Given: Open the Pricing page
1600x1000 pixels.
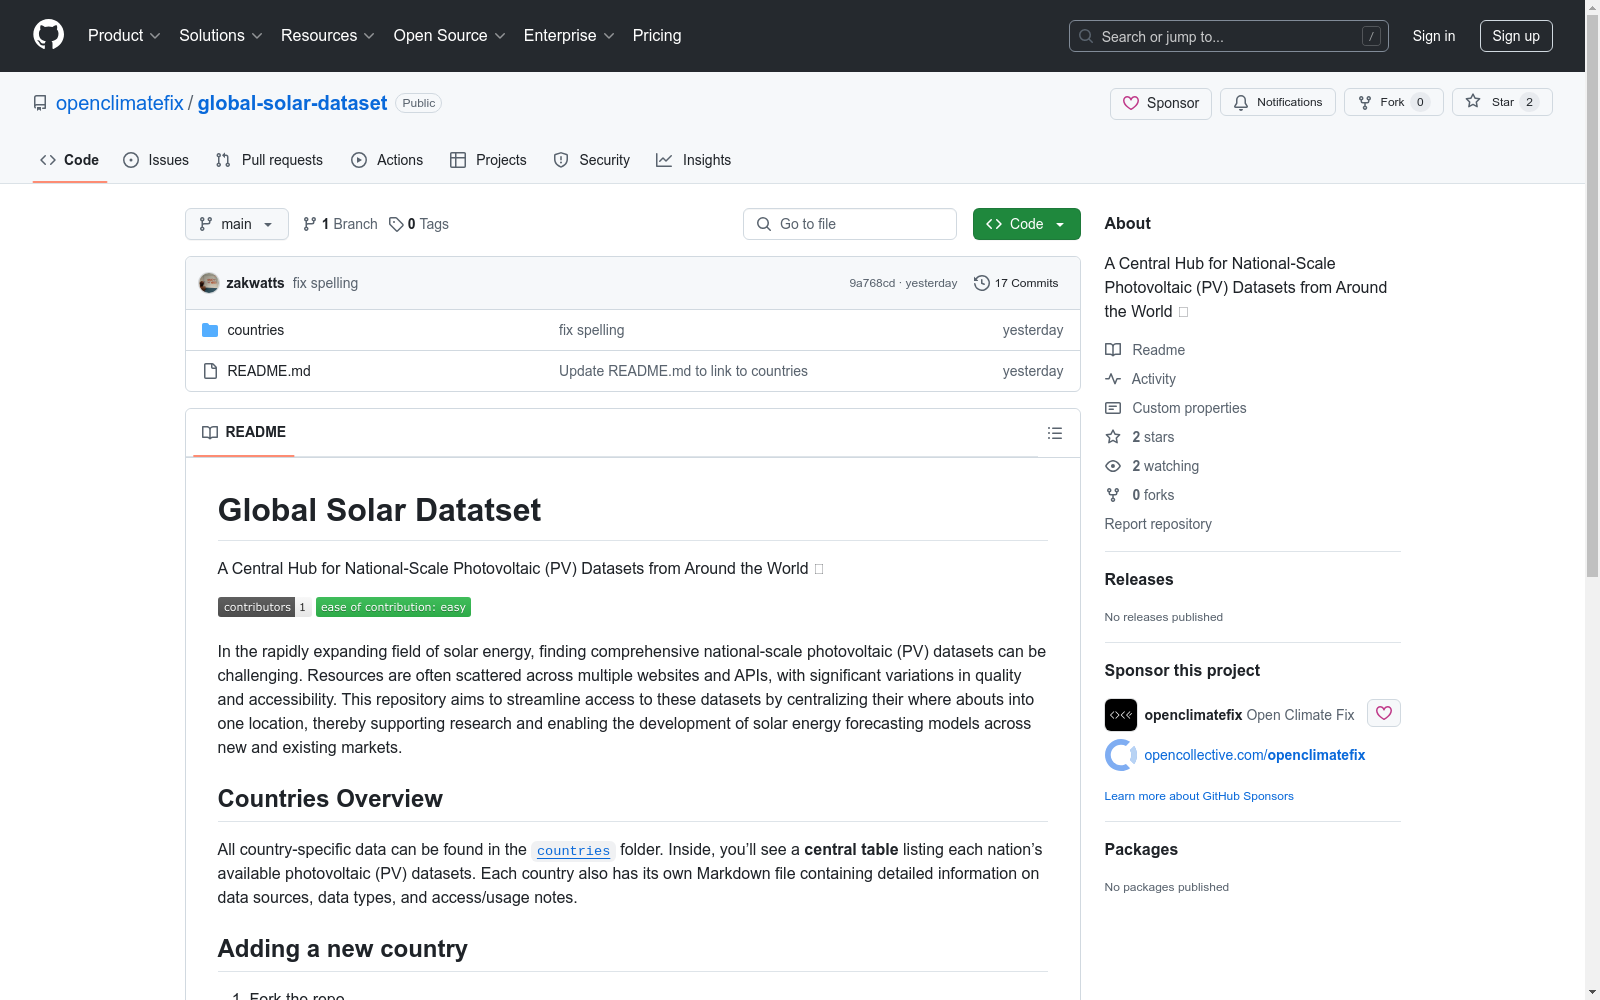Looking at the screenshot, I should (x=657, y=36).
